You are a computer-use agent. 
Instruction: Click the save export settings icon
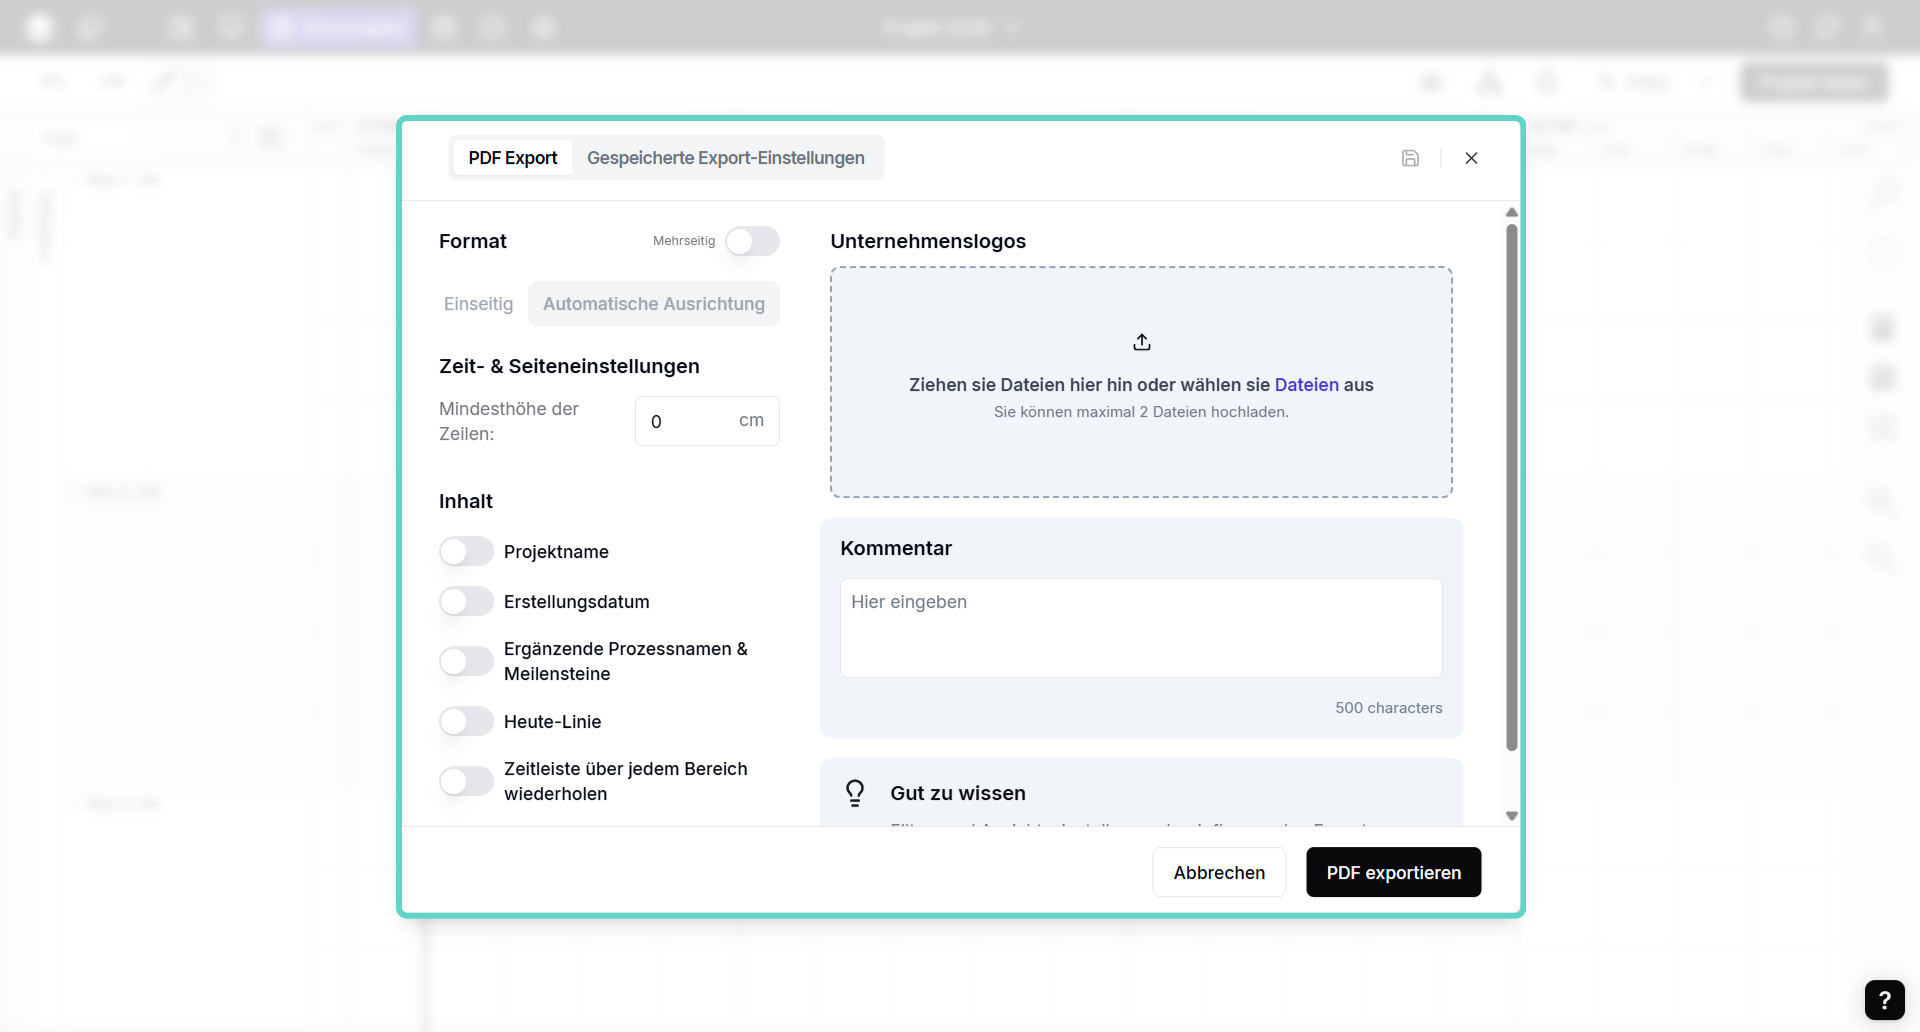(x=1410, y=158)
